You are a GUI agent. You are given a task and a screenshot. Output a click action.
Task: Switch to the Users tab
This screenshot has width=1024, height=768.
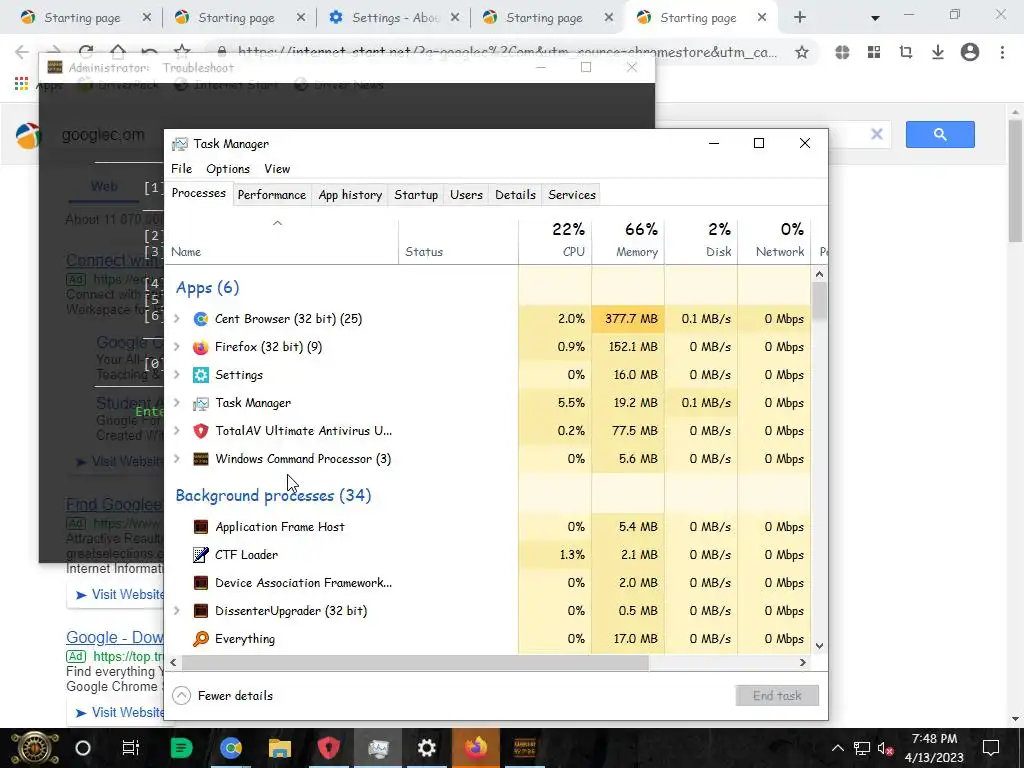tap(466, 195)
